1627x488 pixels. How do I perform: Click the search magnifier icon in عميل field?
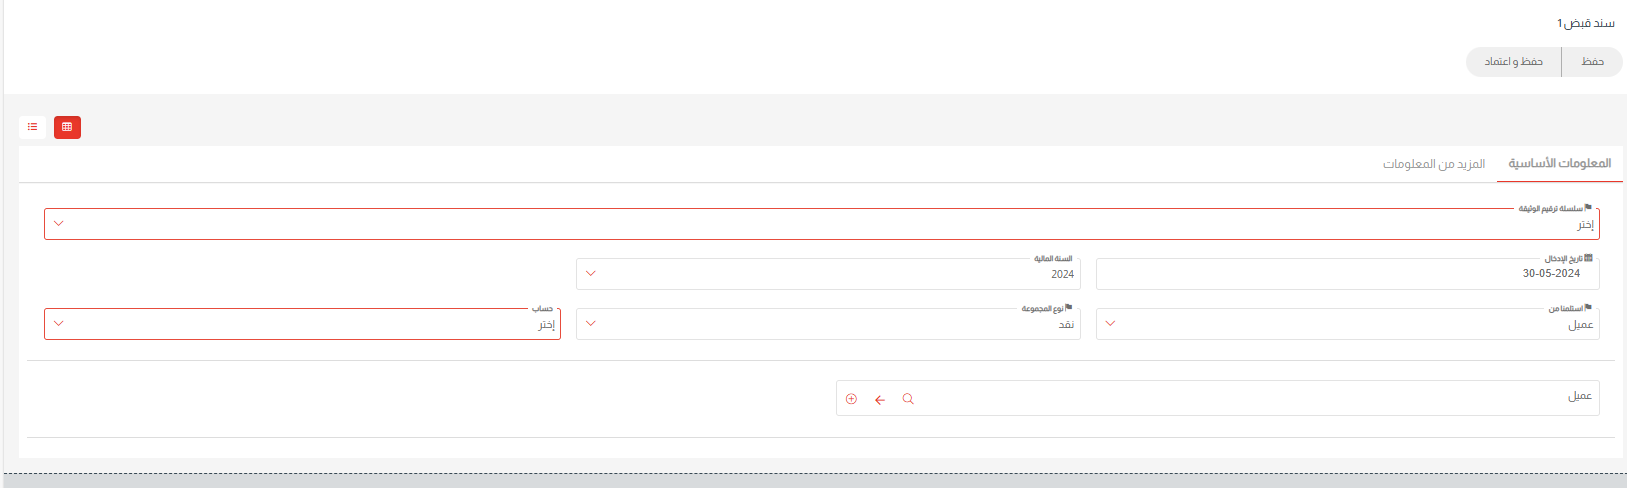pos(908,399)
